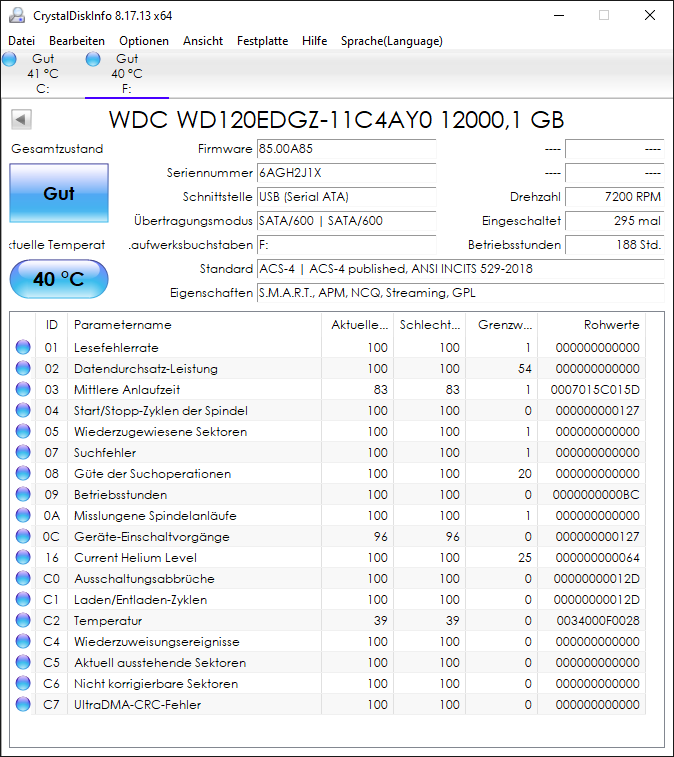This screenshot has width=674, height=757.
Task: Click status orb in Aktuell ausstehende Sektoren row
Action: tap(23, 662)
